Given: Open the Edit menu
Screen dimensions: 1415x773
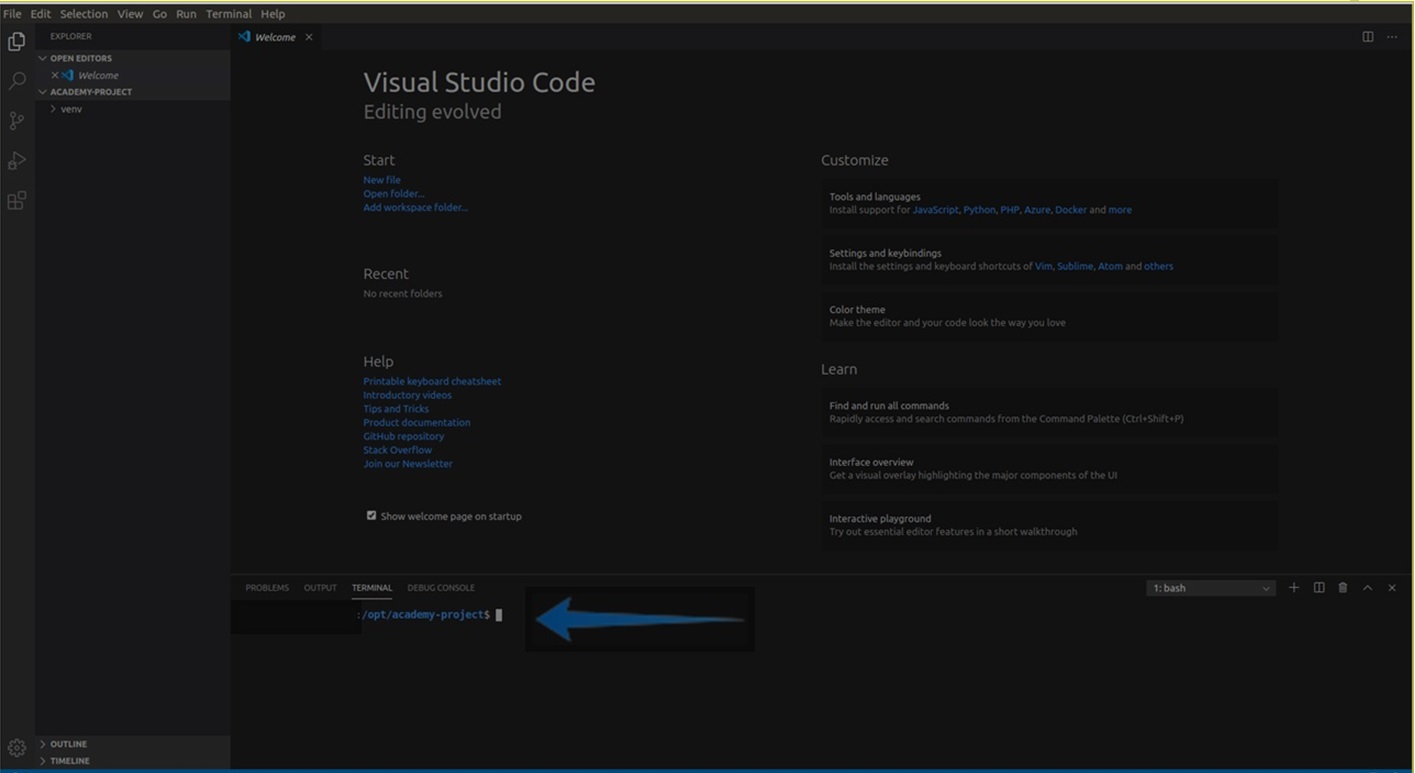Looking at the screenshot, I should [40, 14].
